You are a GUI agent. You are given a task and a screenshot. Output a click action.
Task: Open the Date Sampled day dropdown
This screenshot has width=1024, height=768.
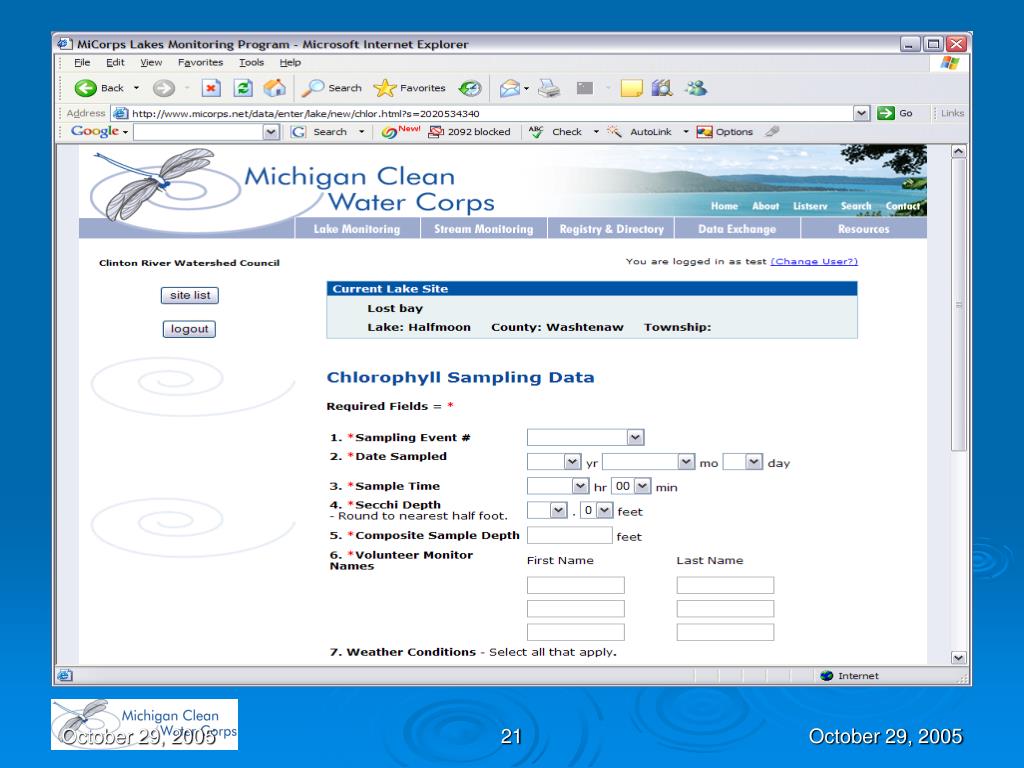click(754, 462)
